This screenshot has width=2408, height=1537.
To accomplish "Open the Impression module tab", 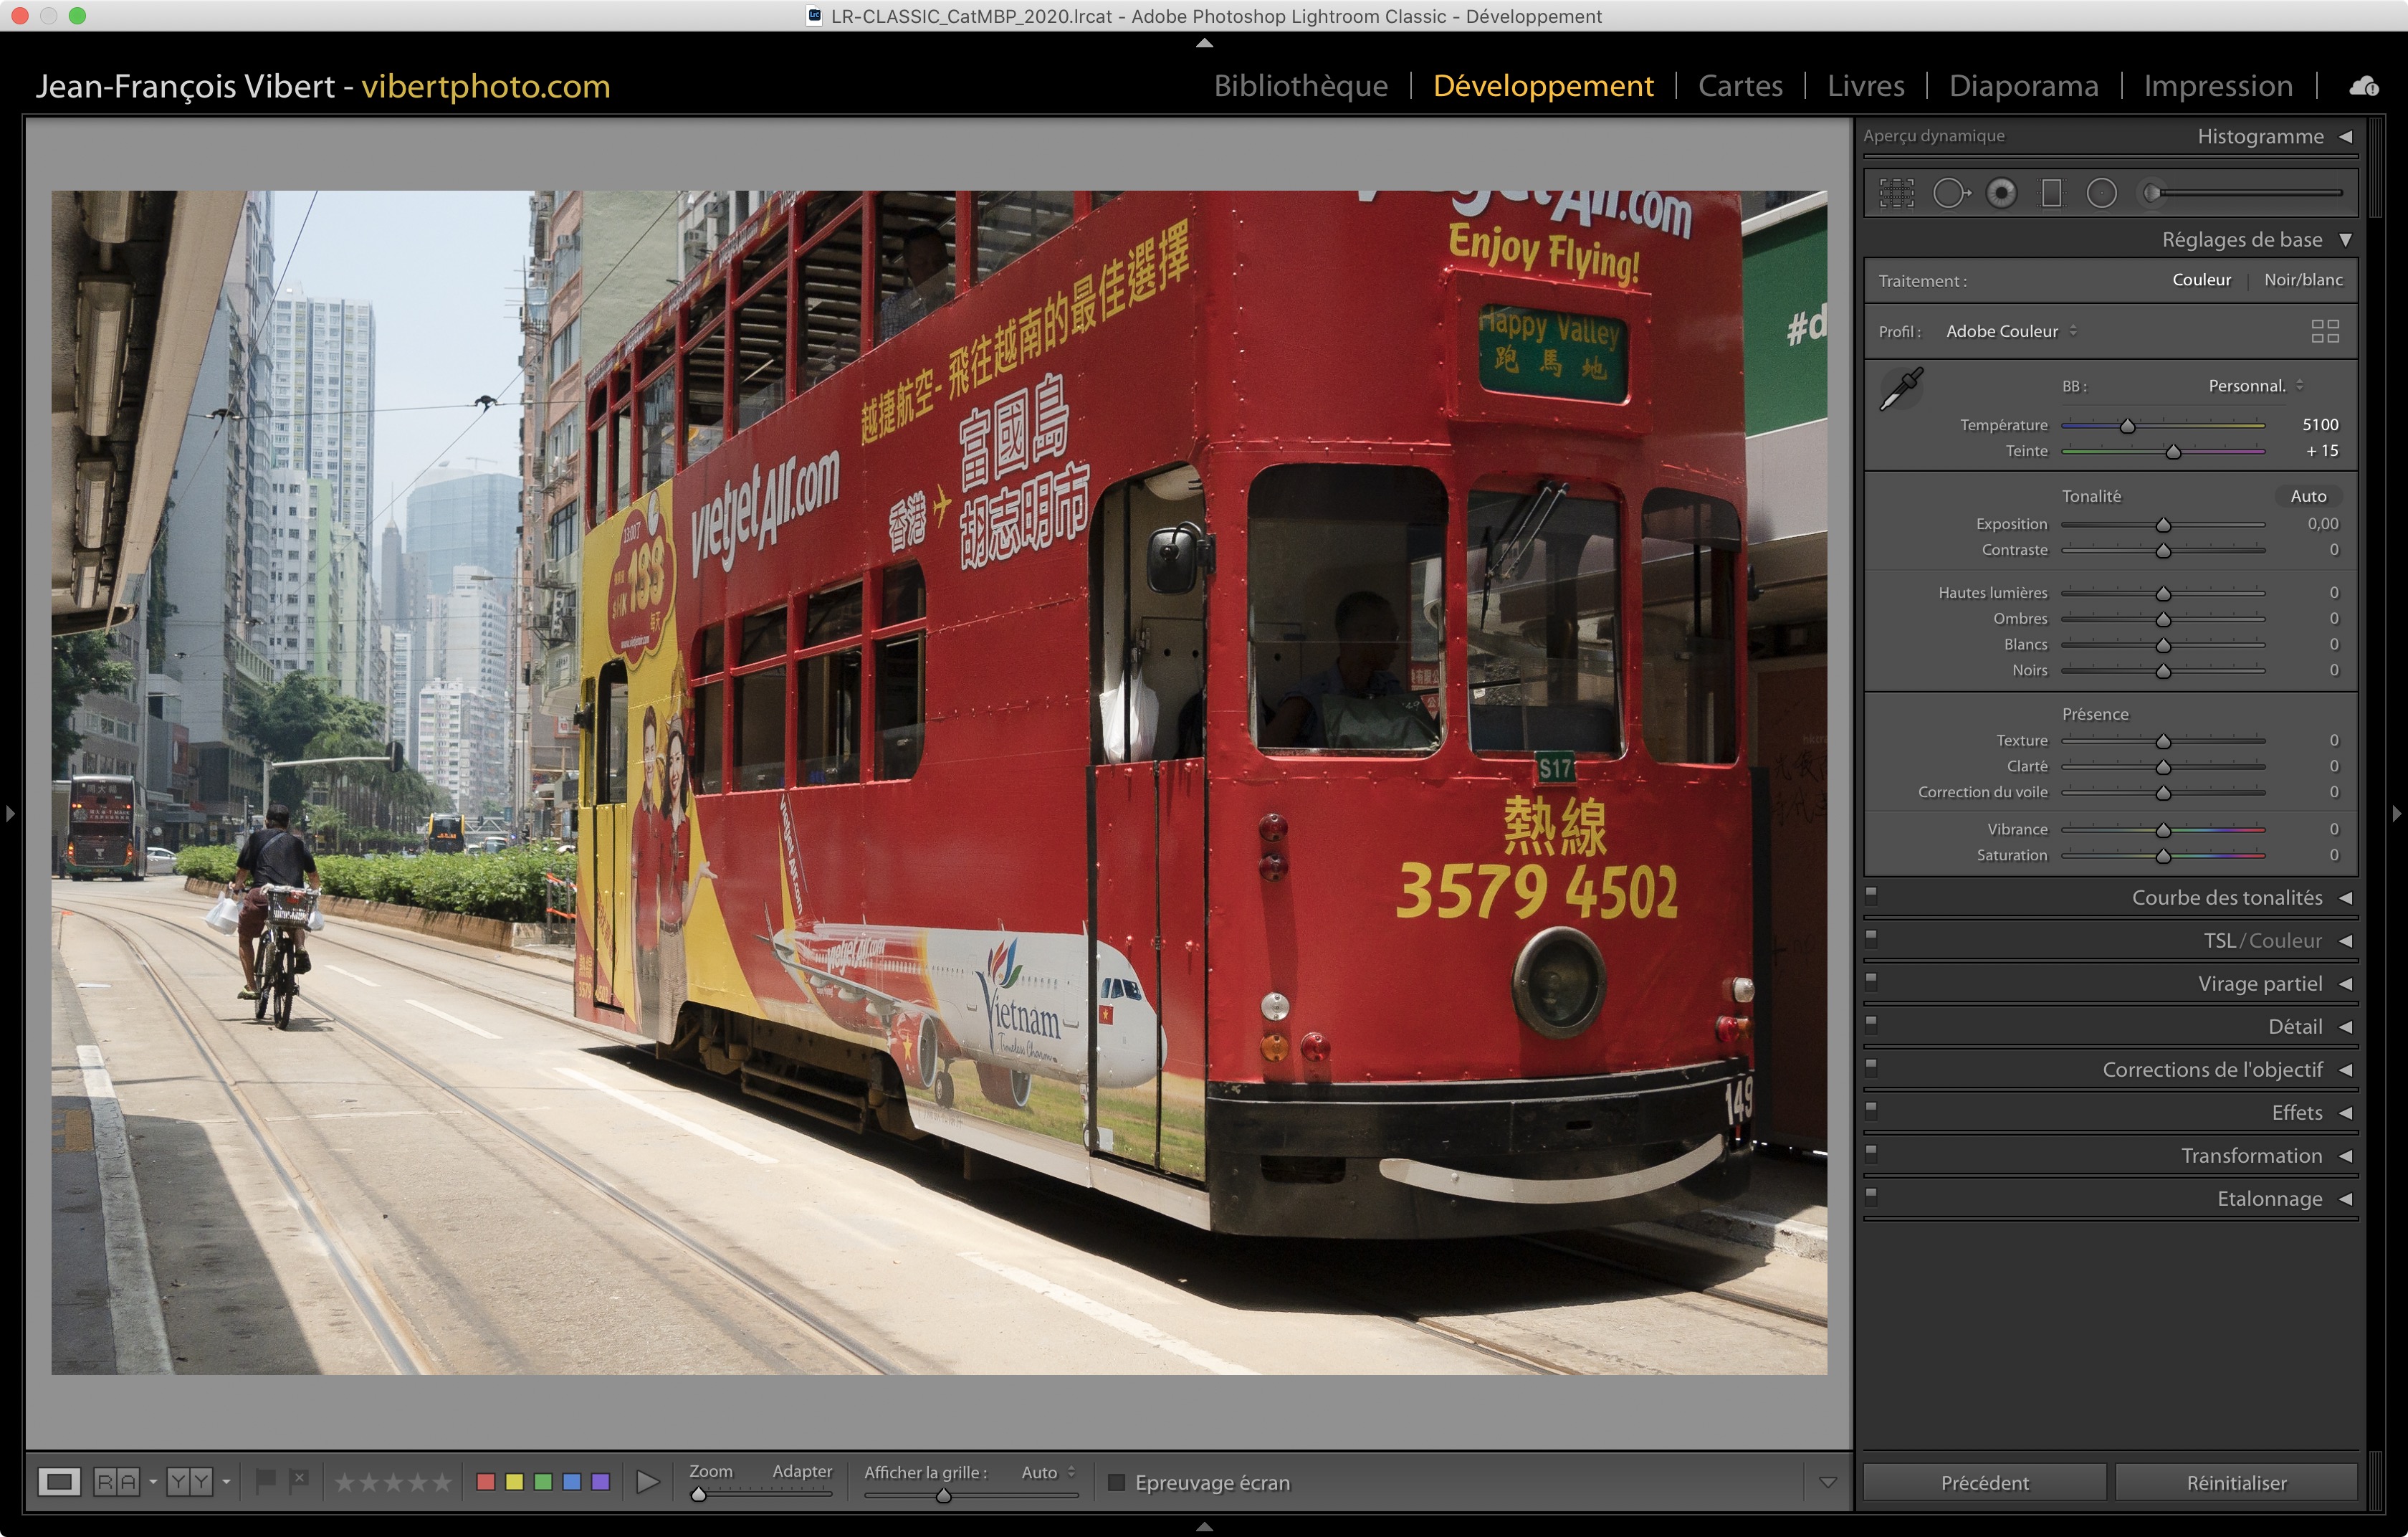I will [2217, 86].
